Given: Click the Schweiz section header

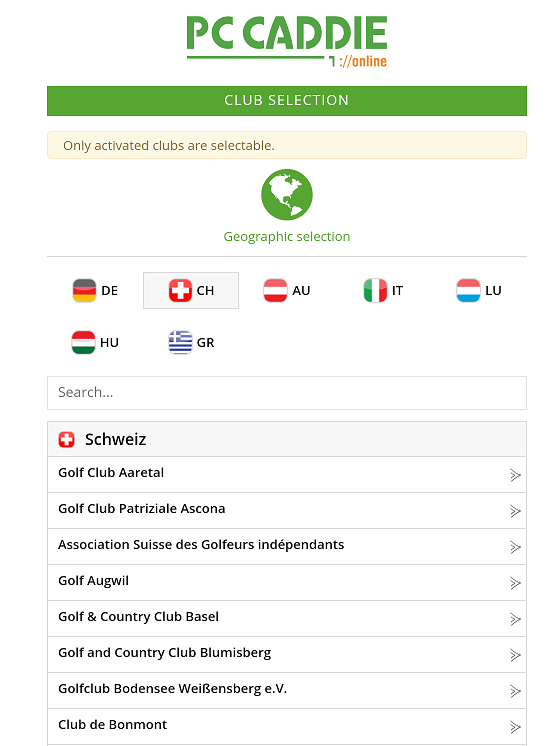Looking at the screenshot, I should tap(287, 439).
